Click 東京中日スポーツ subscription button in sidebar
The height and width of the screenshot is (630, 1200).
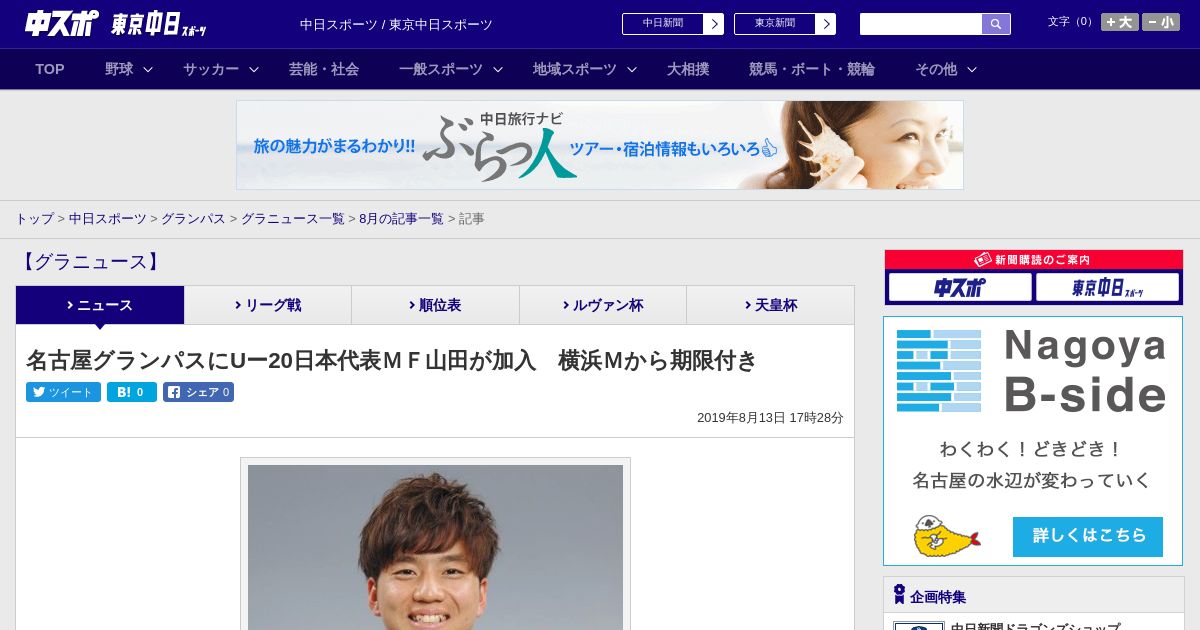(x=1108, y=288)
